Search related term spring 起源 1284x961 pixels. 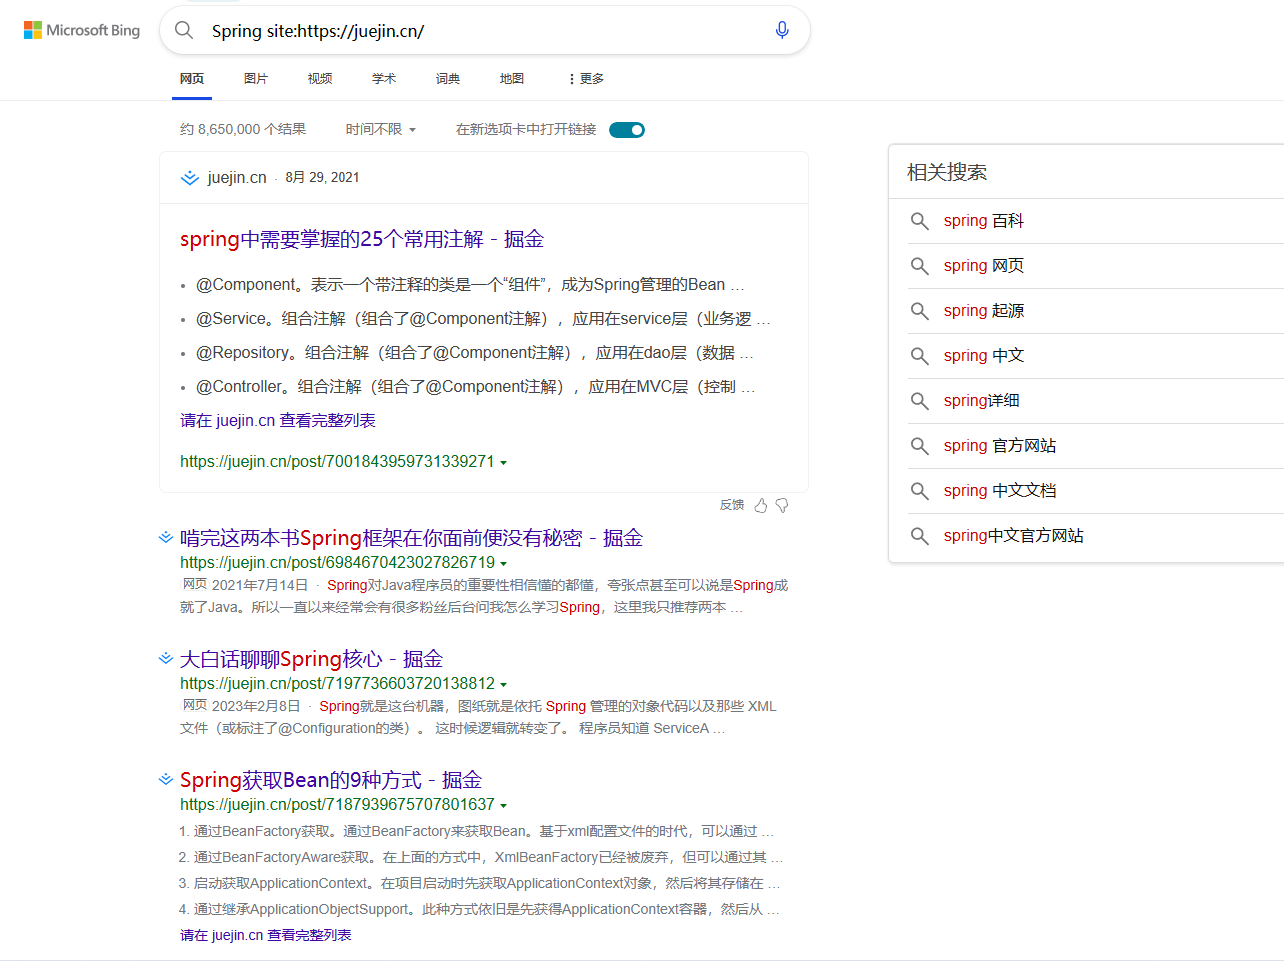[984, 311]
